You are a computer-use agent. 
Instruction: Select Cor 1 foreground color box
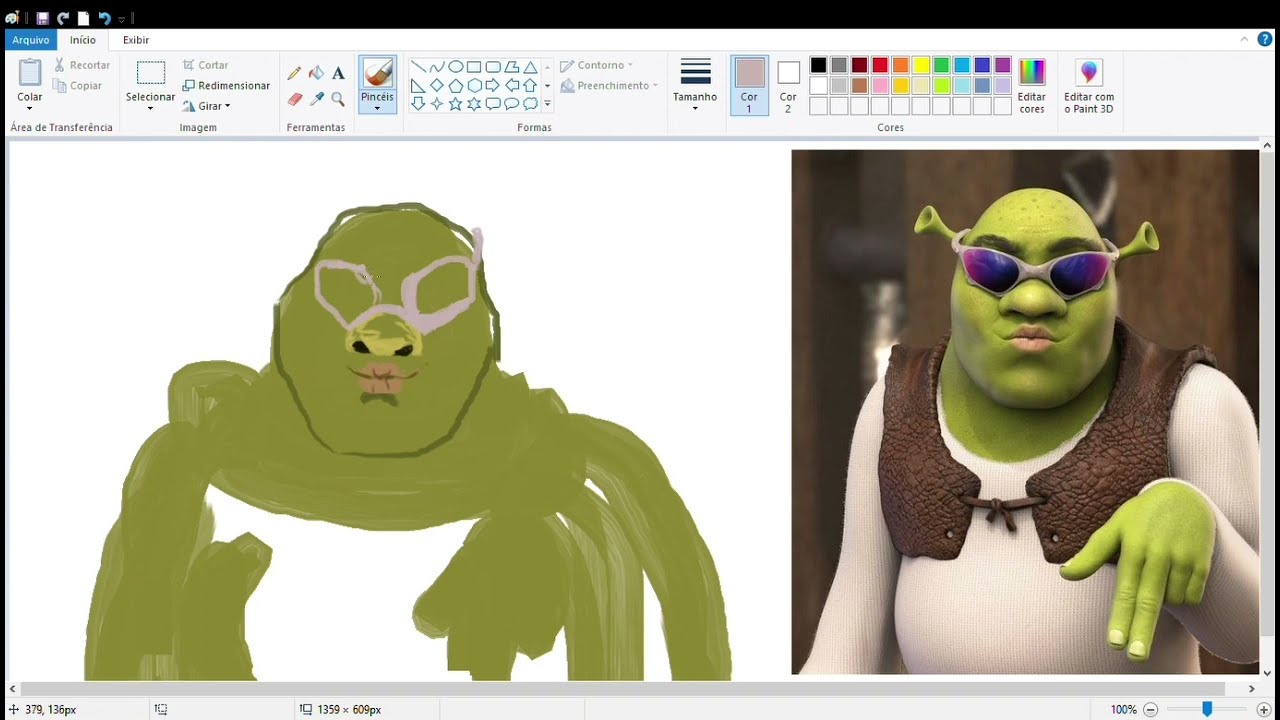click(749, 86)
